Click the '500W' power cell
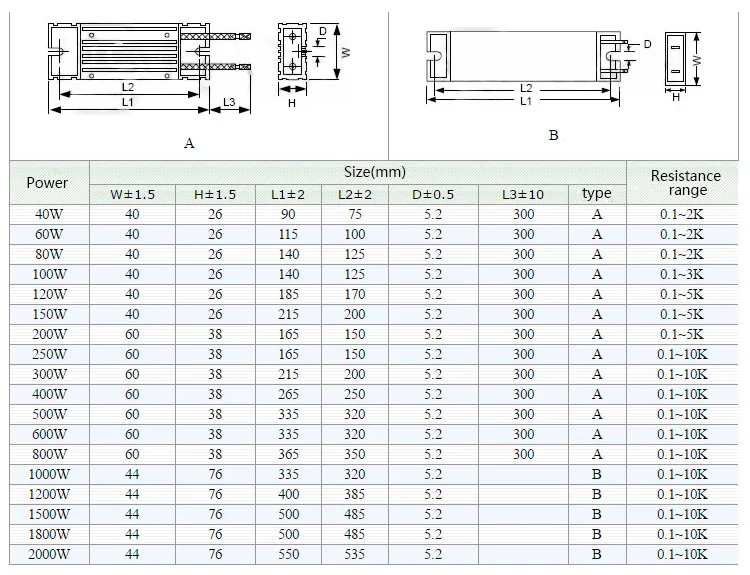750x575 pixels. coord(49,414)
